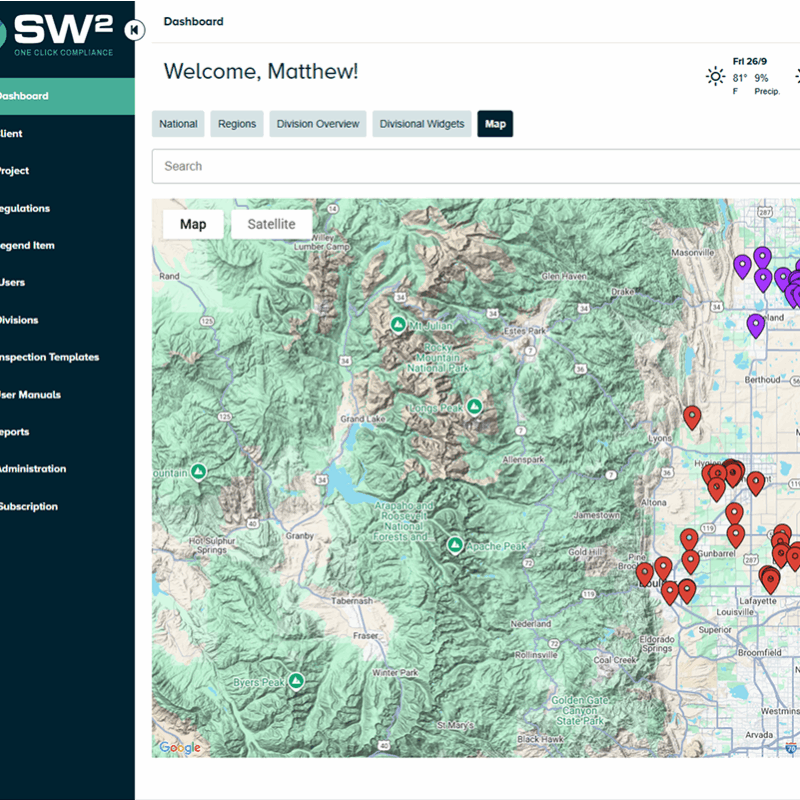Click the Byers Peak mountain marker
The width and height of the screenshot is (800, 800).
coord(295,681)
